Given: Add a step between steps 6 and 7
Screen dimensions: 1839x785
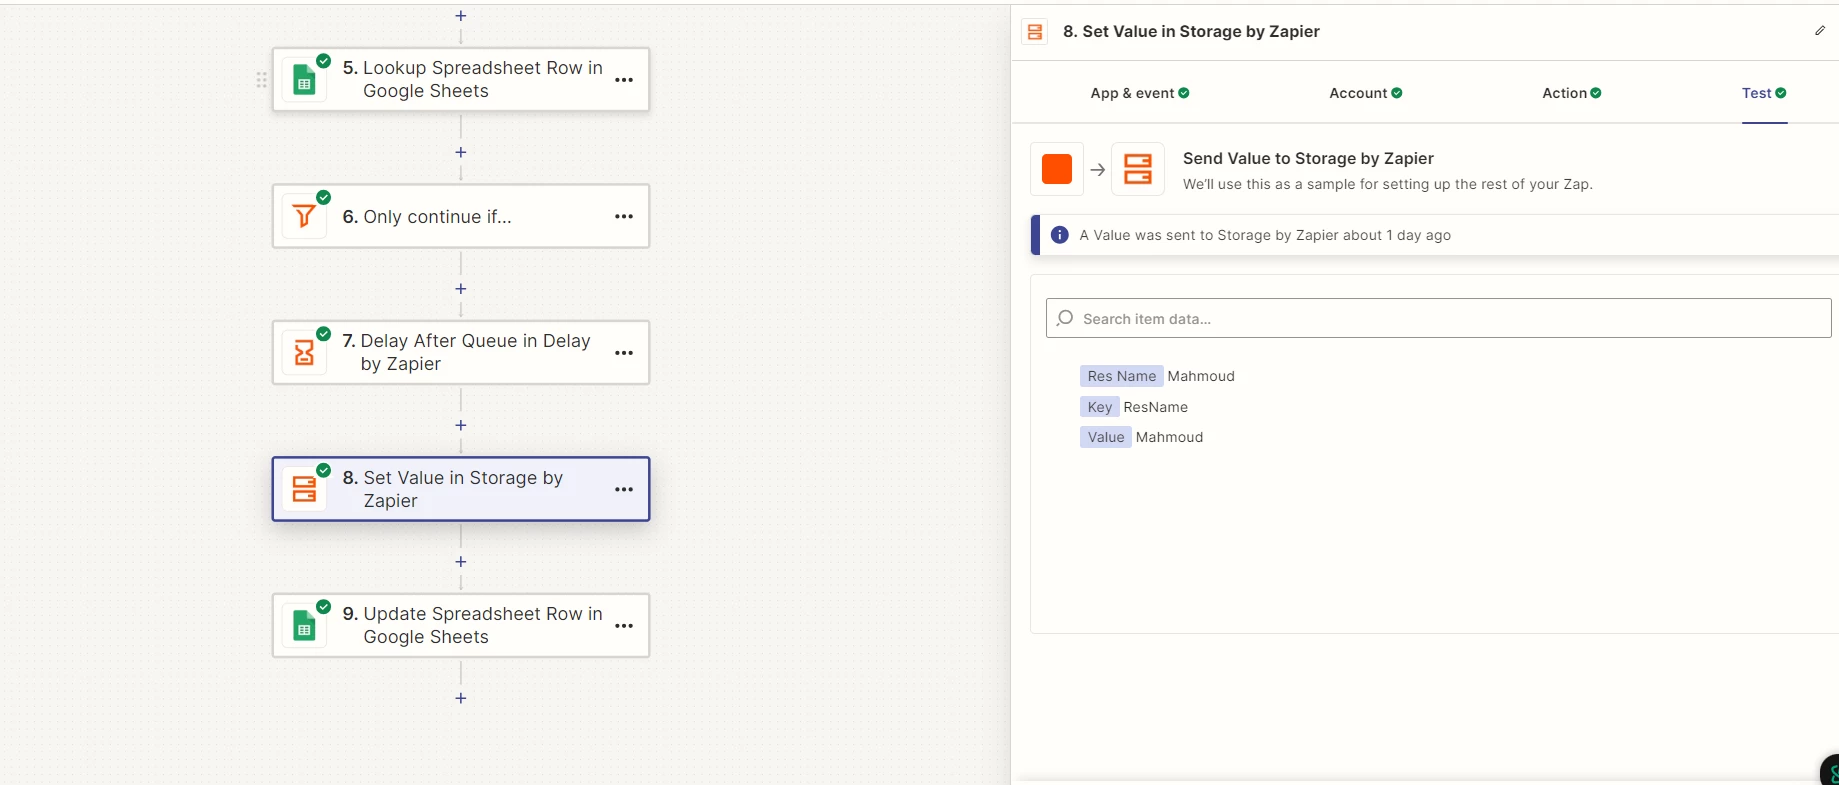Looking at the screenshot, I should (x=461, y=289).
